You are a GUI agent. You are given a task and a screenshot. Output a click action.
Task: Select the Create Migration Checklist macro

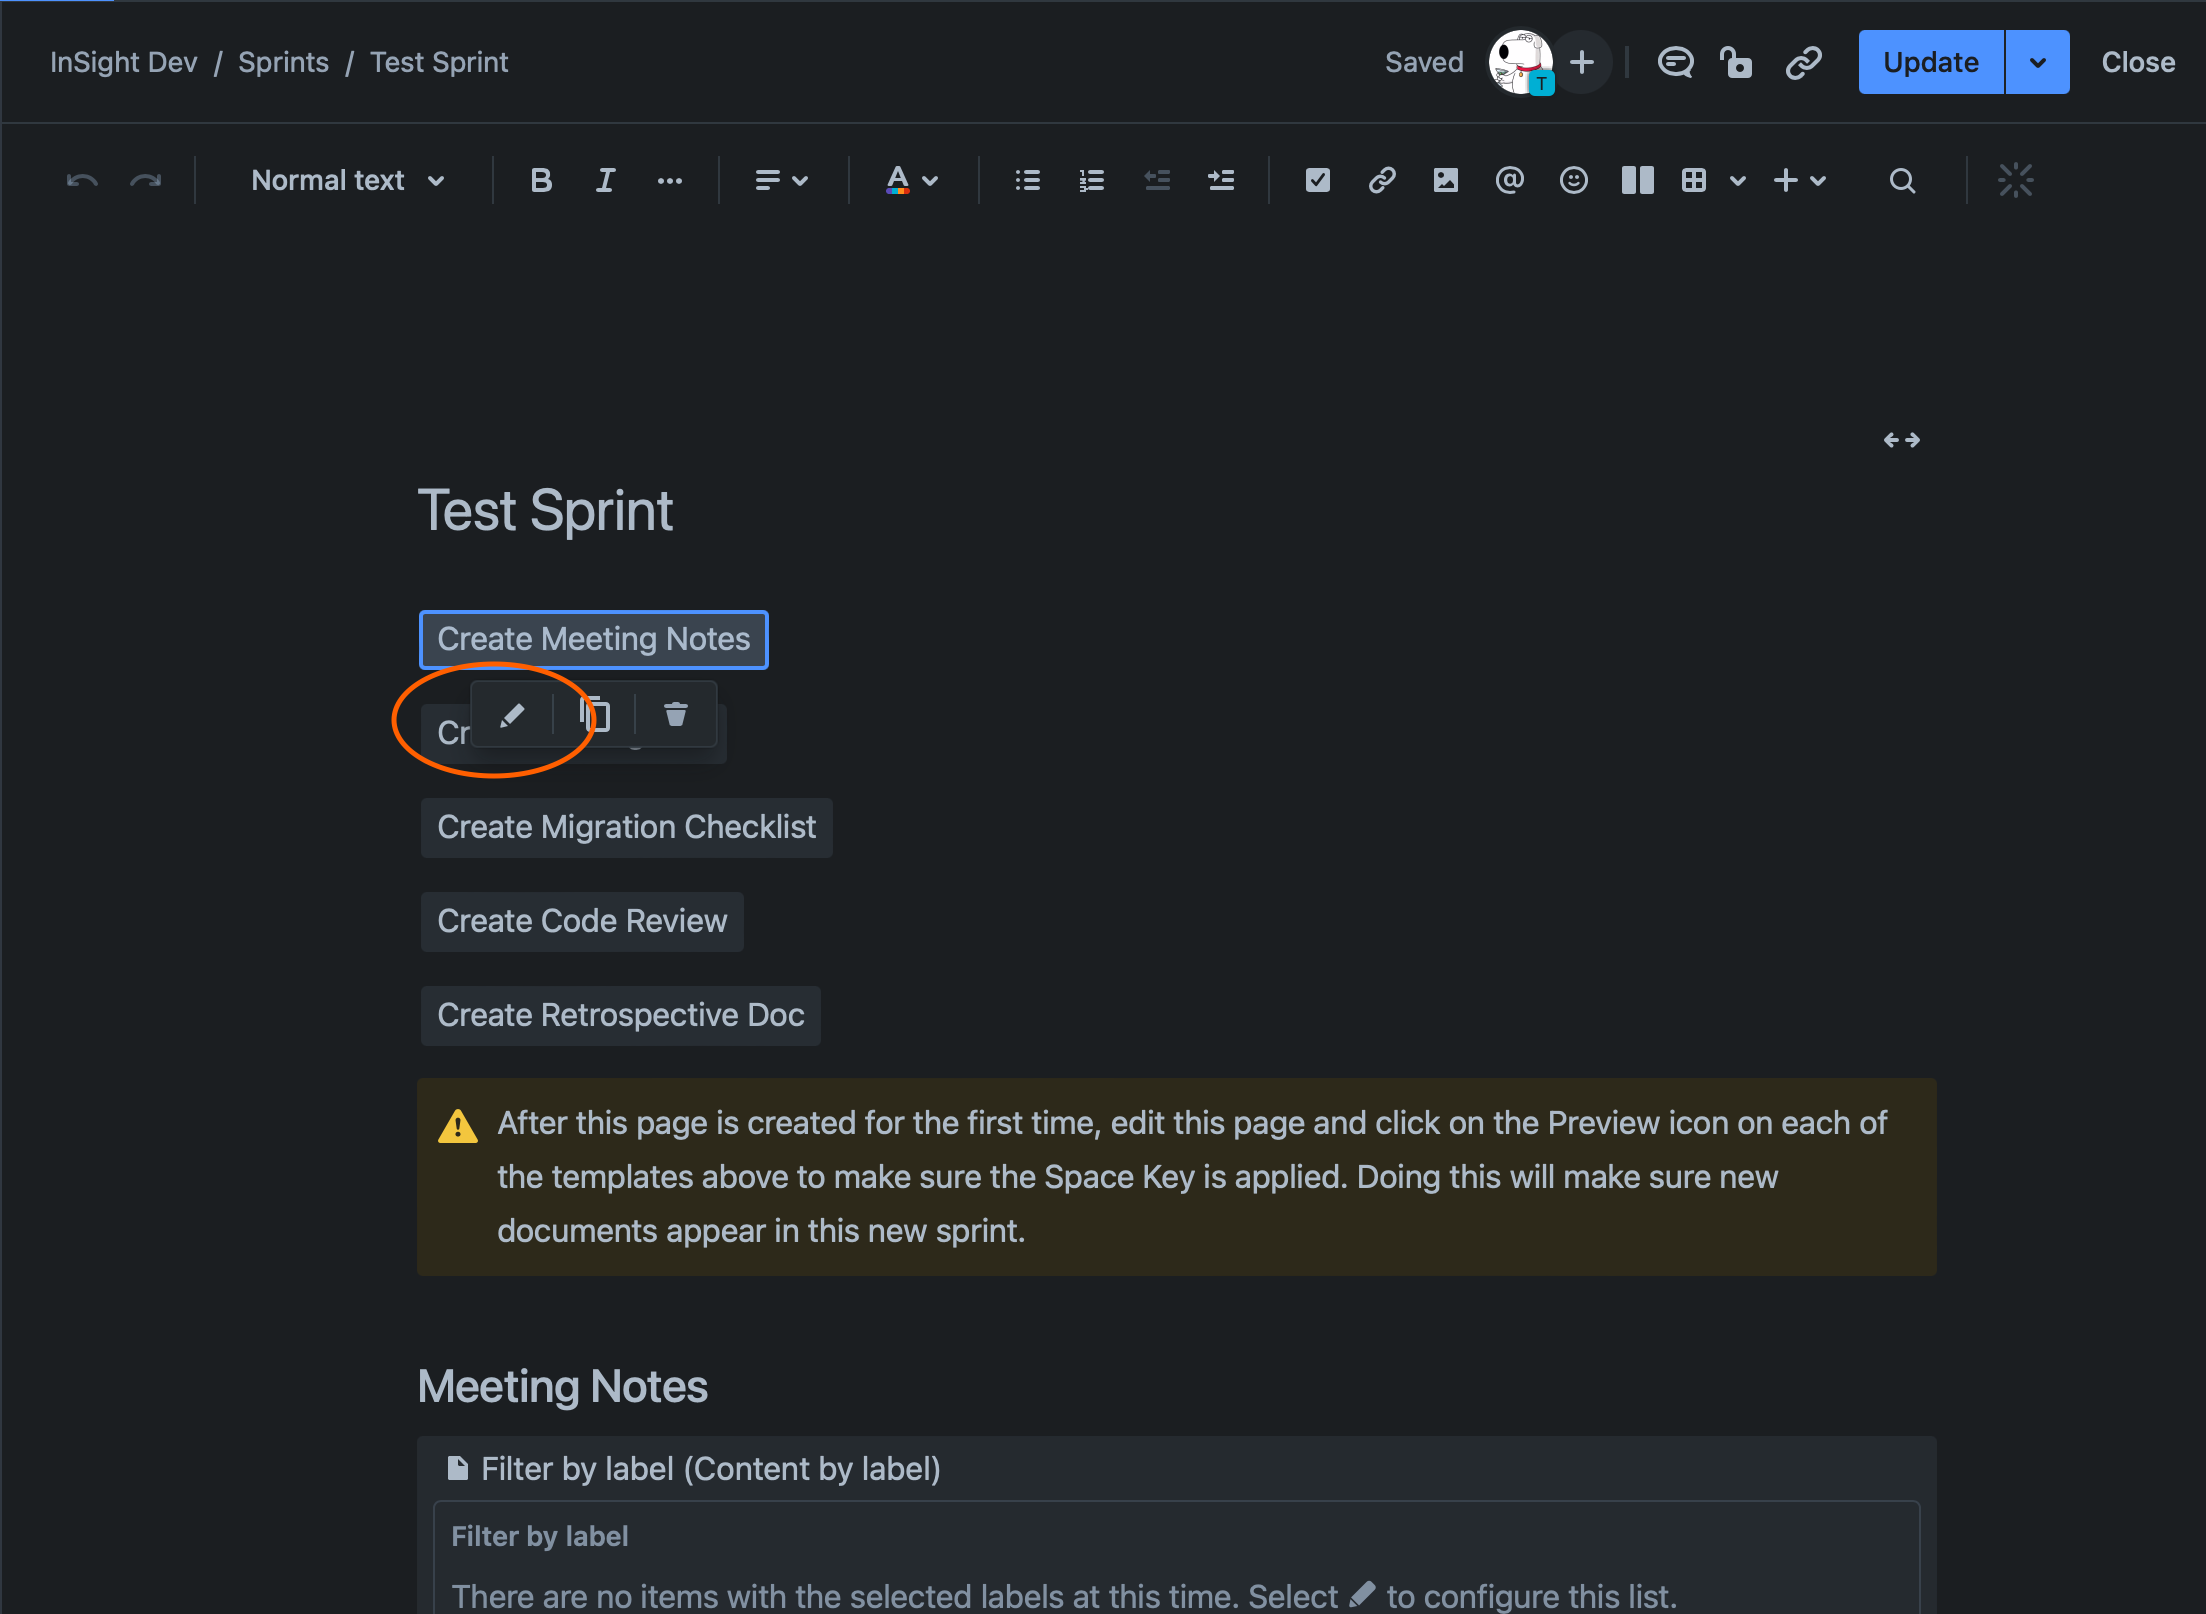627,828
